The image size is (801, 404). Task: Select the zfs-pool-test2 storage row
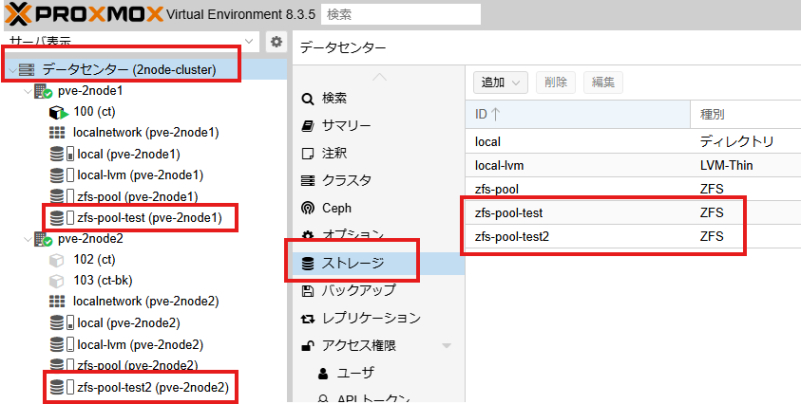pos(633,236)
